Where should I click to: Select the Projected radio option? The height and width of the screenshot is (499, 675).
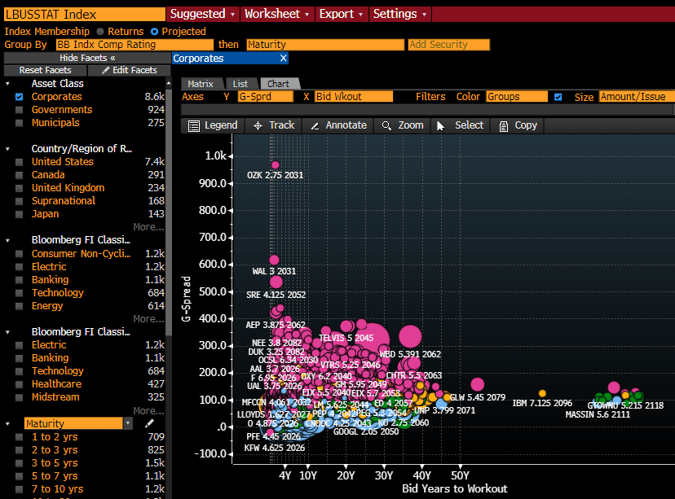[154, 31]
